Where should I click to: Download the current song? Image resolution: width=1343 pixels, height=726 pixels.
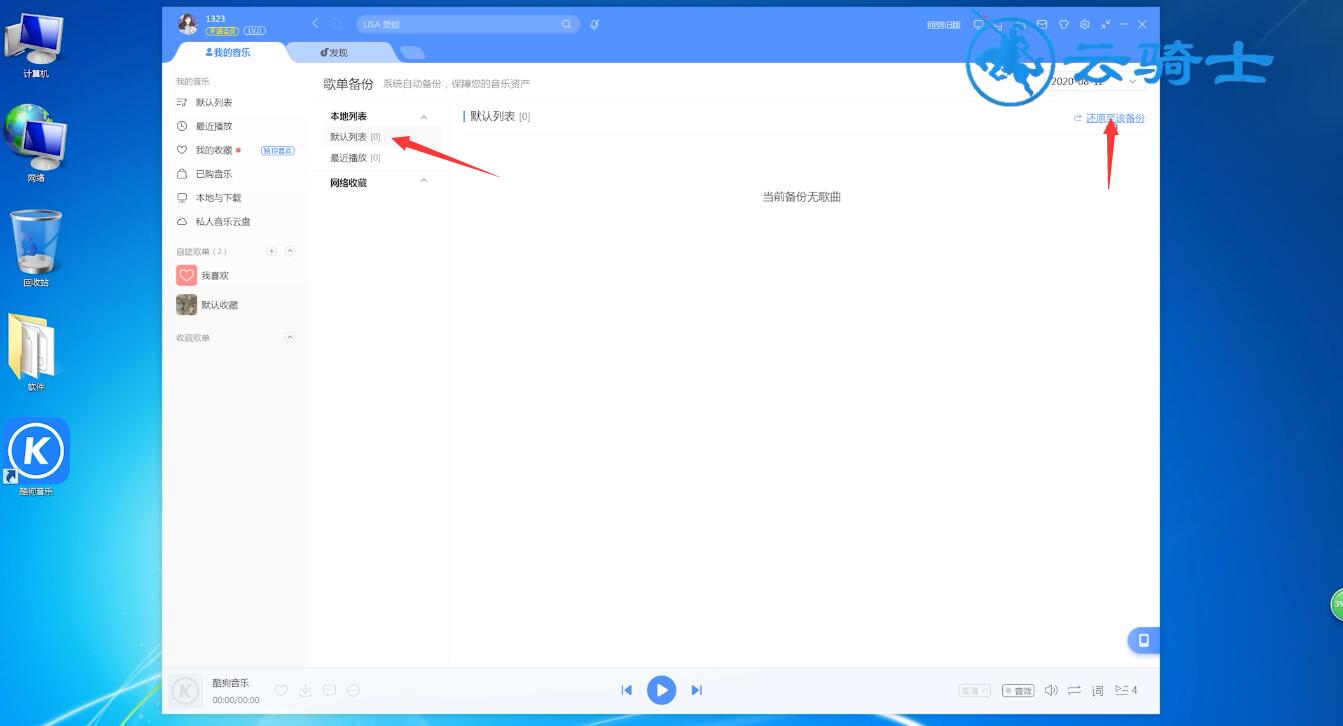click(305, 690)
